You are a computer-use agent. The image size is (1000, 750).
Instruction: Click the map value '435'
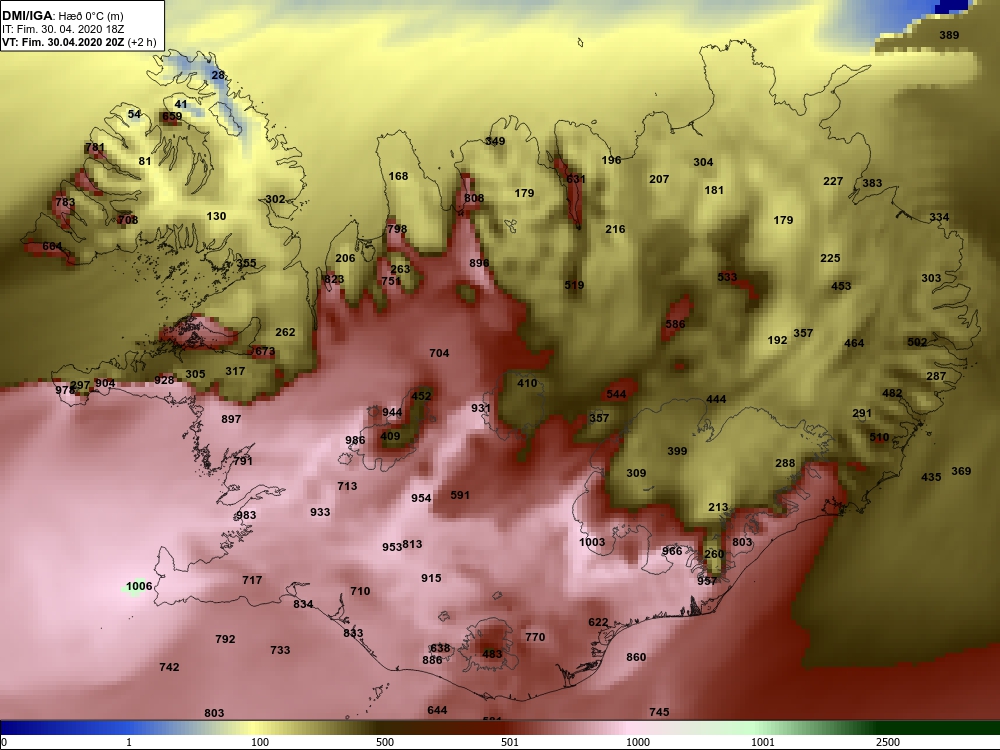[931, 477]
